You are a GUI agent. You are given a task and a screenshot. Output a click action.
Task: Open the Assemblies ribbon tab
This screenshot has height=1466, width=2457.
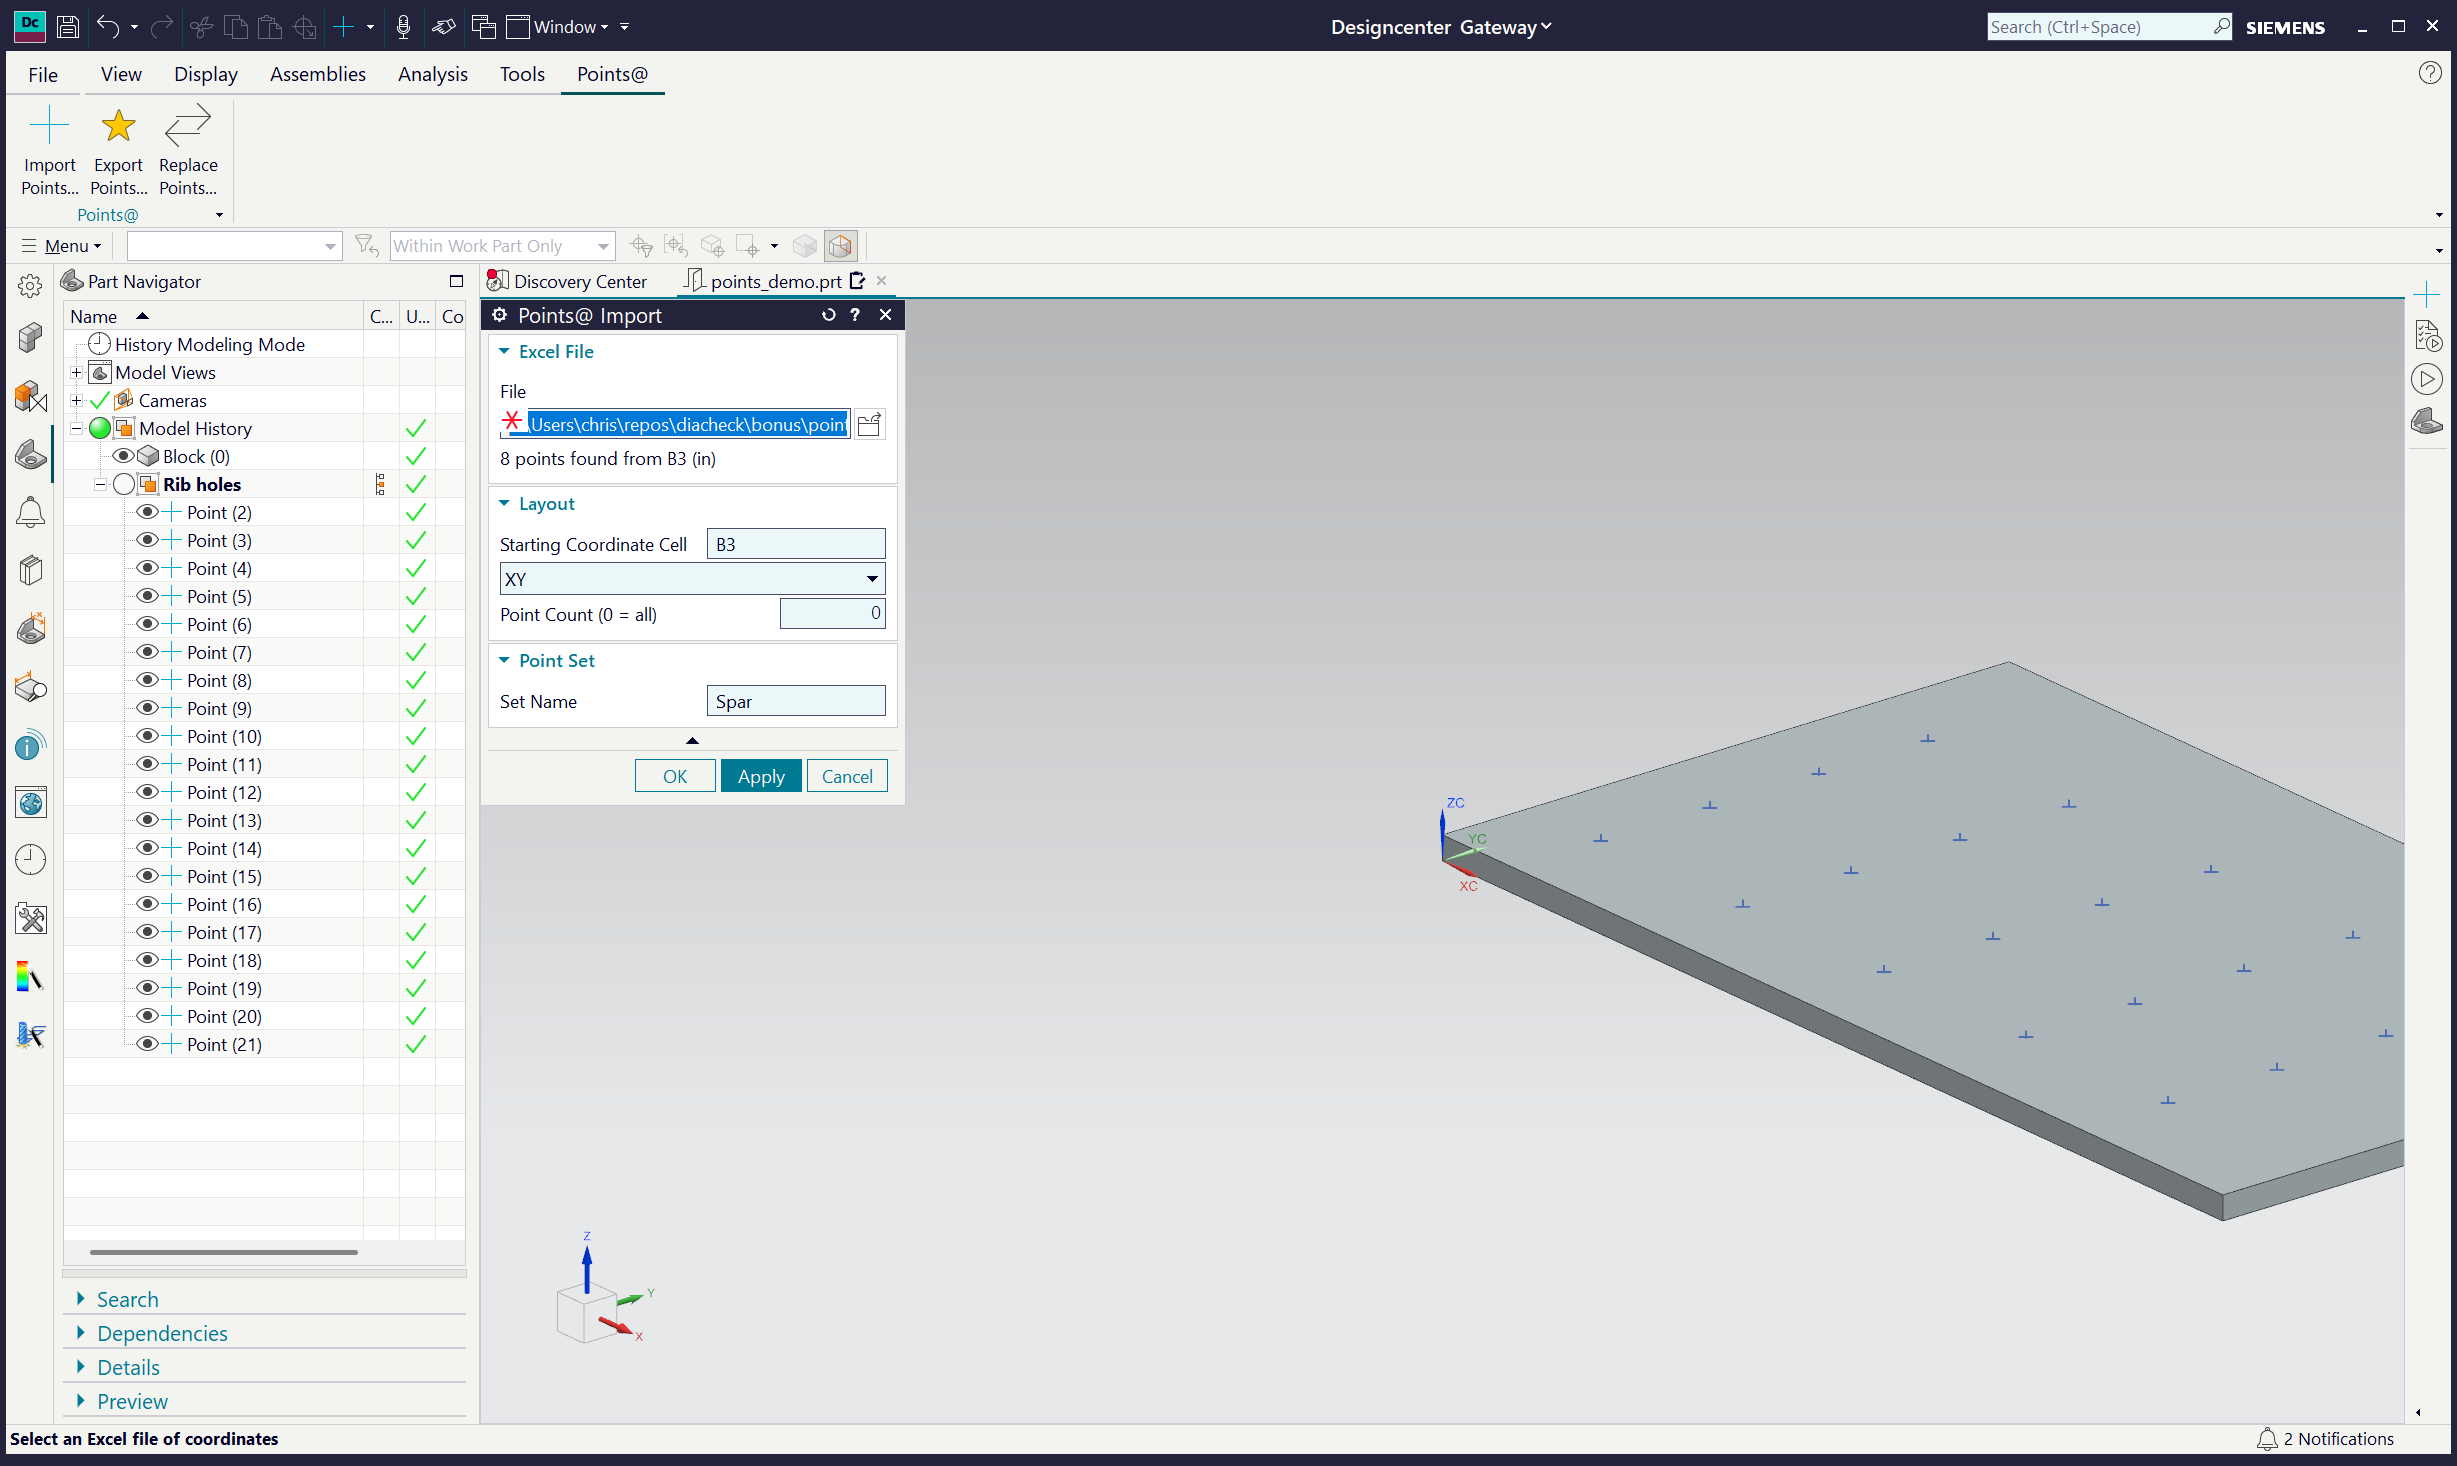click(x=318, y=74)
